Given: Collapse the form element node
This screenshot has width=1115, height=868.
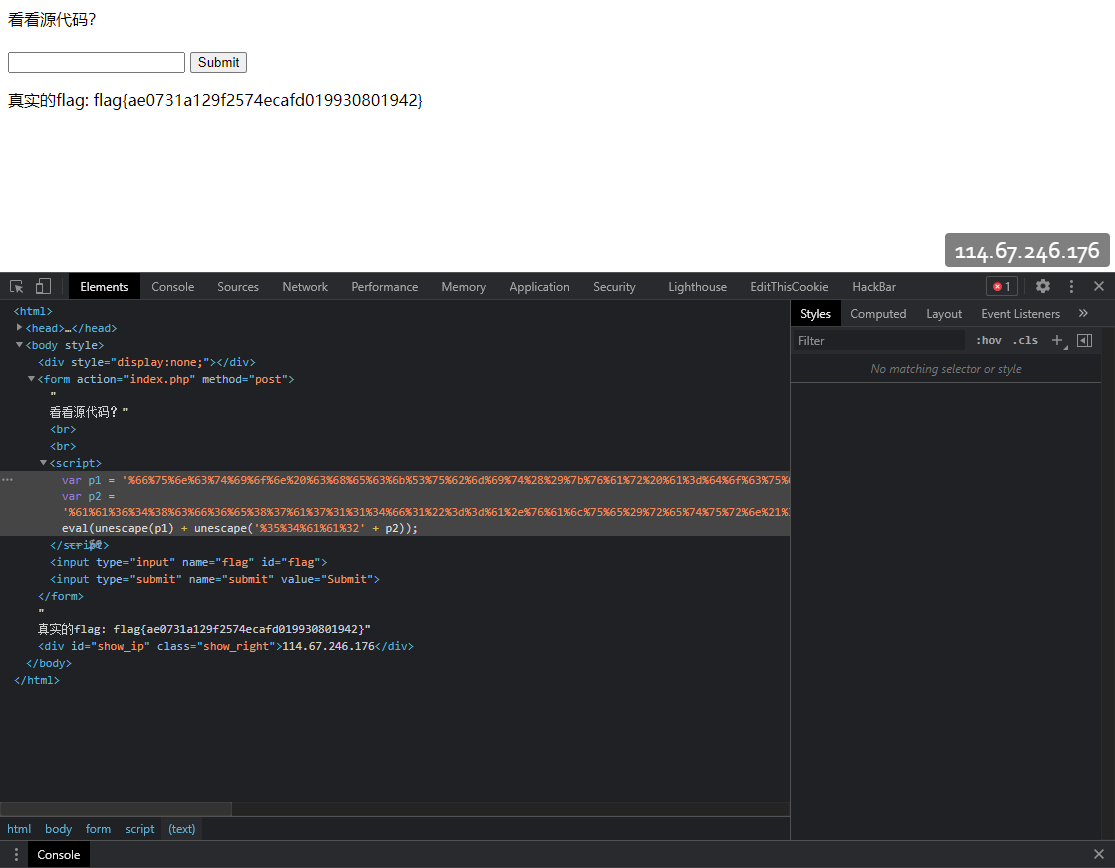Looking at the screenshot, I should coord(31,379).
